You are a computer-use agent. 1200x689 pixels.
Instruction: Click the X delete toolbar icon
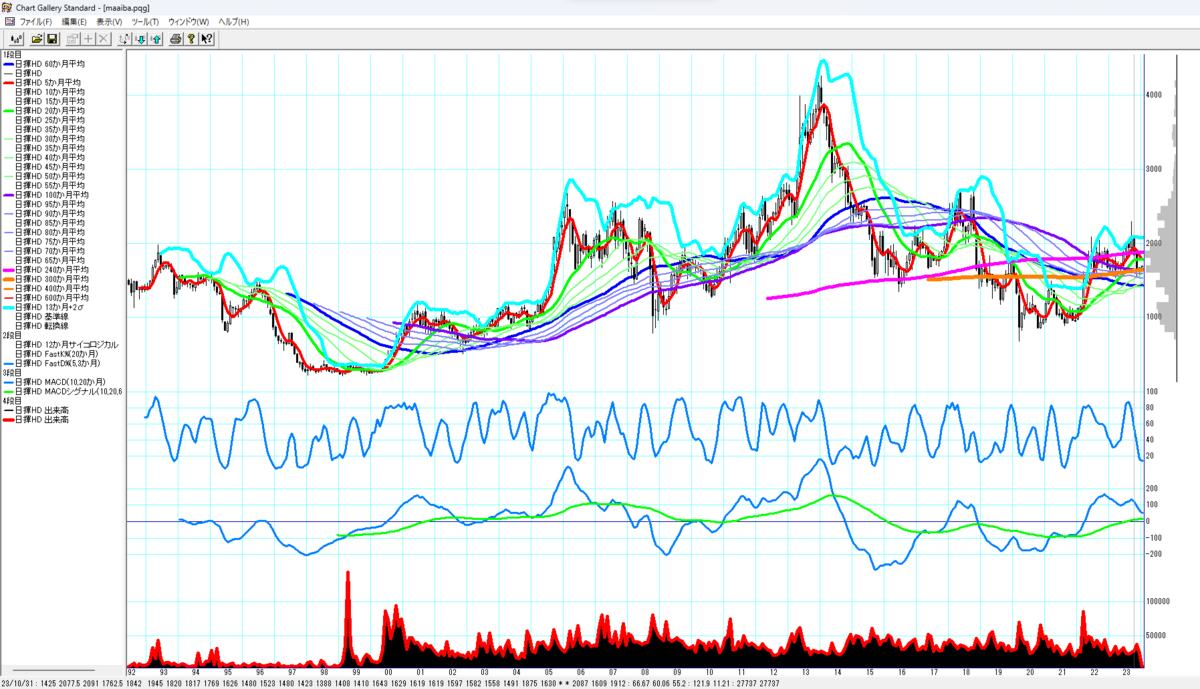103,39
